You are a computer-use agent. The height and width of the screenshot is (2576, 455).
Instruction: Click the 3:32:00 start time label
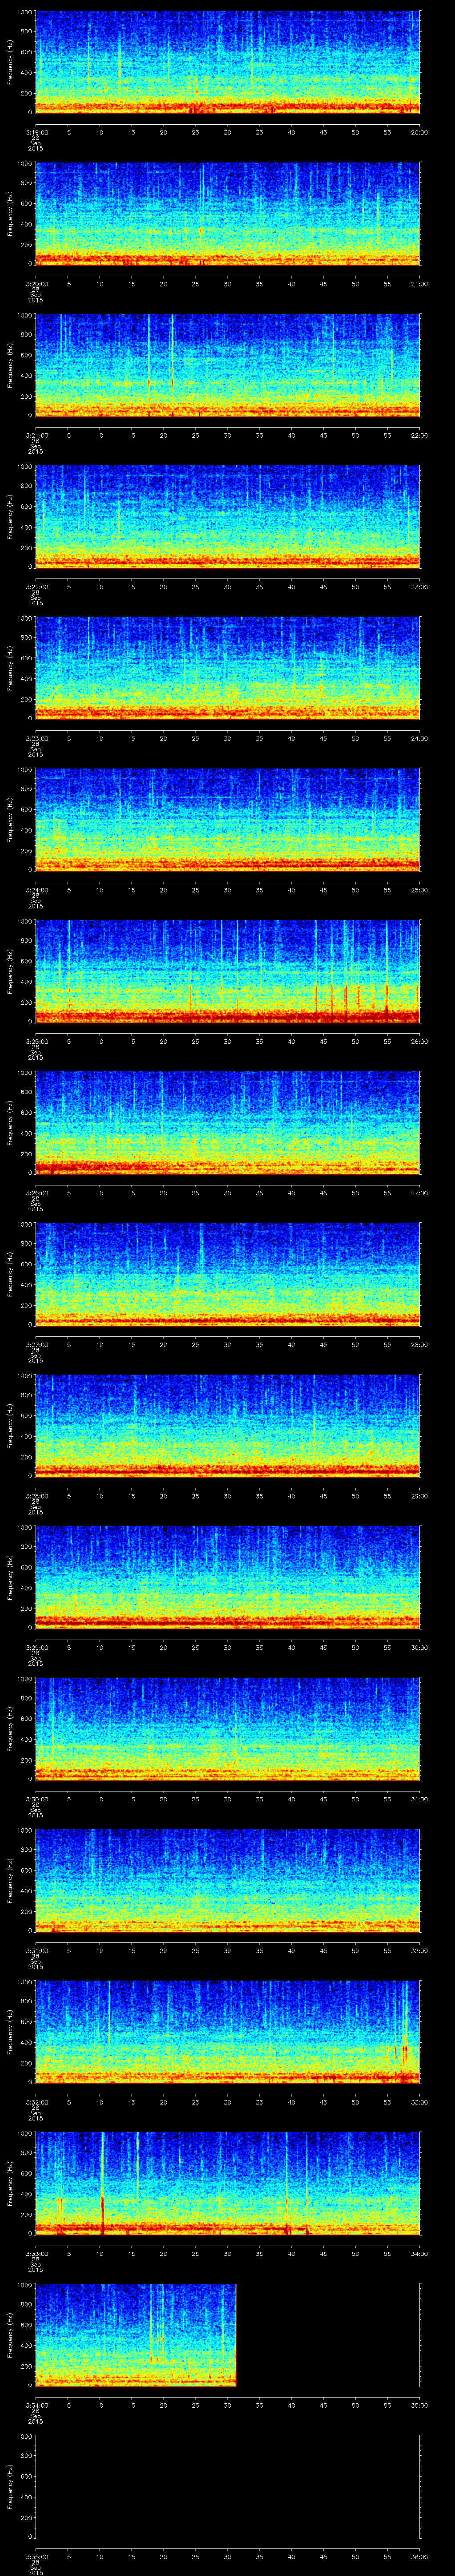tap(36, 2102)
